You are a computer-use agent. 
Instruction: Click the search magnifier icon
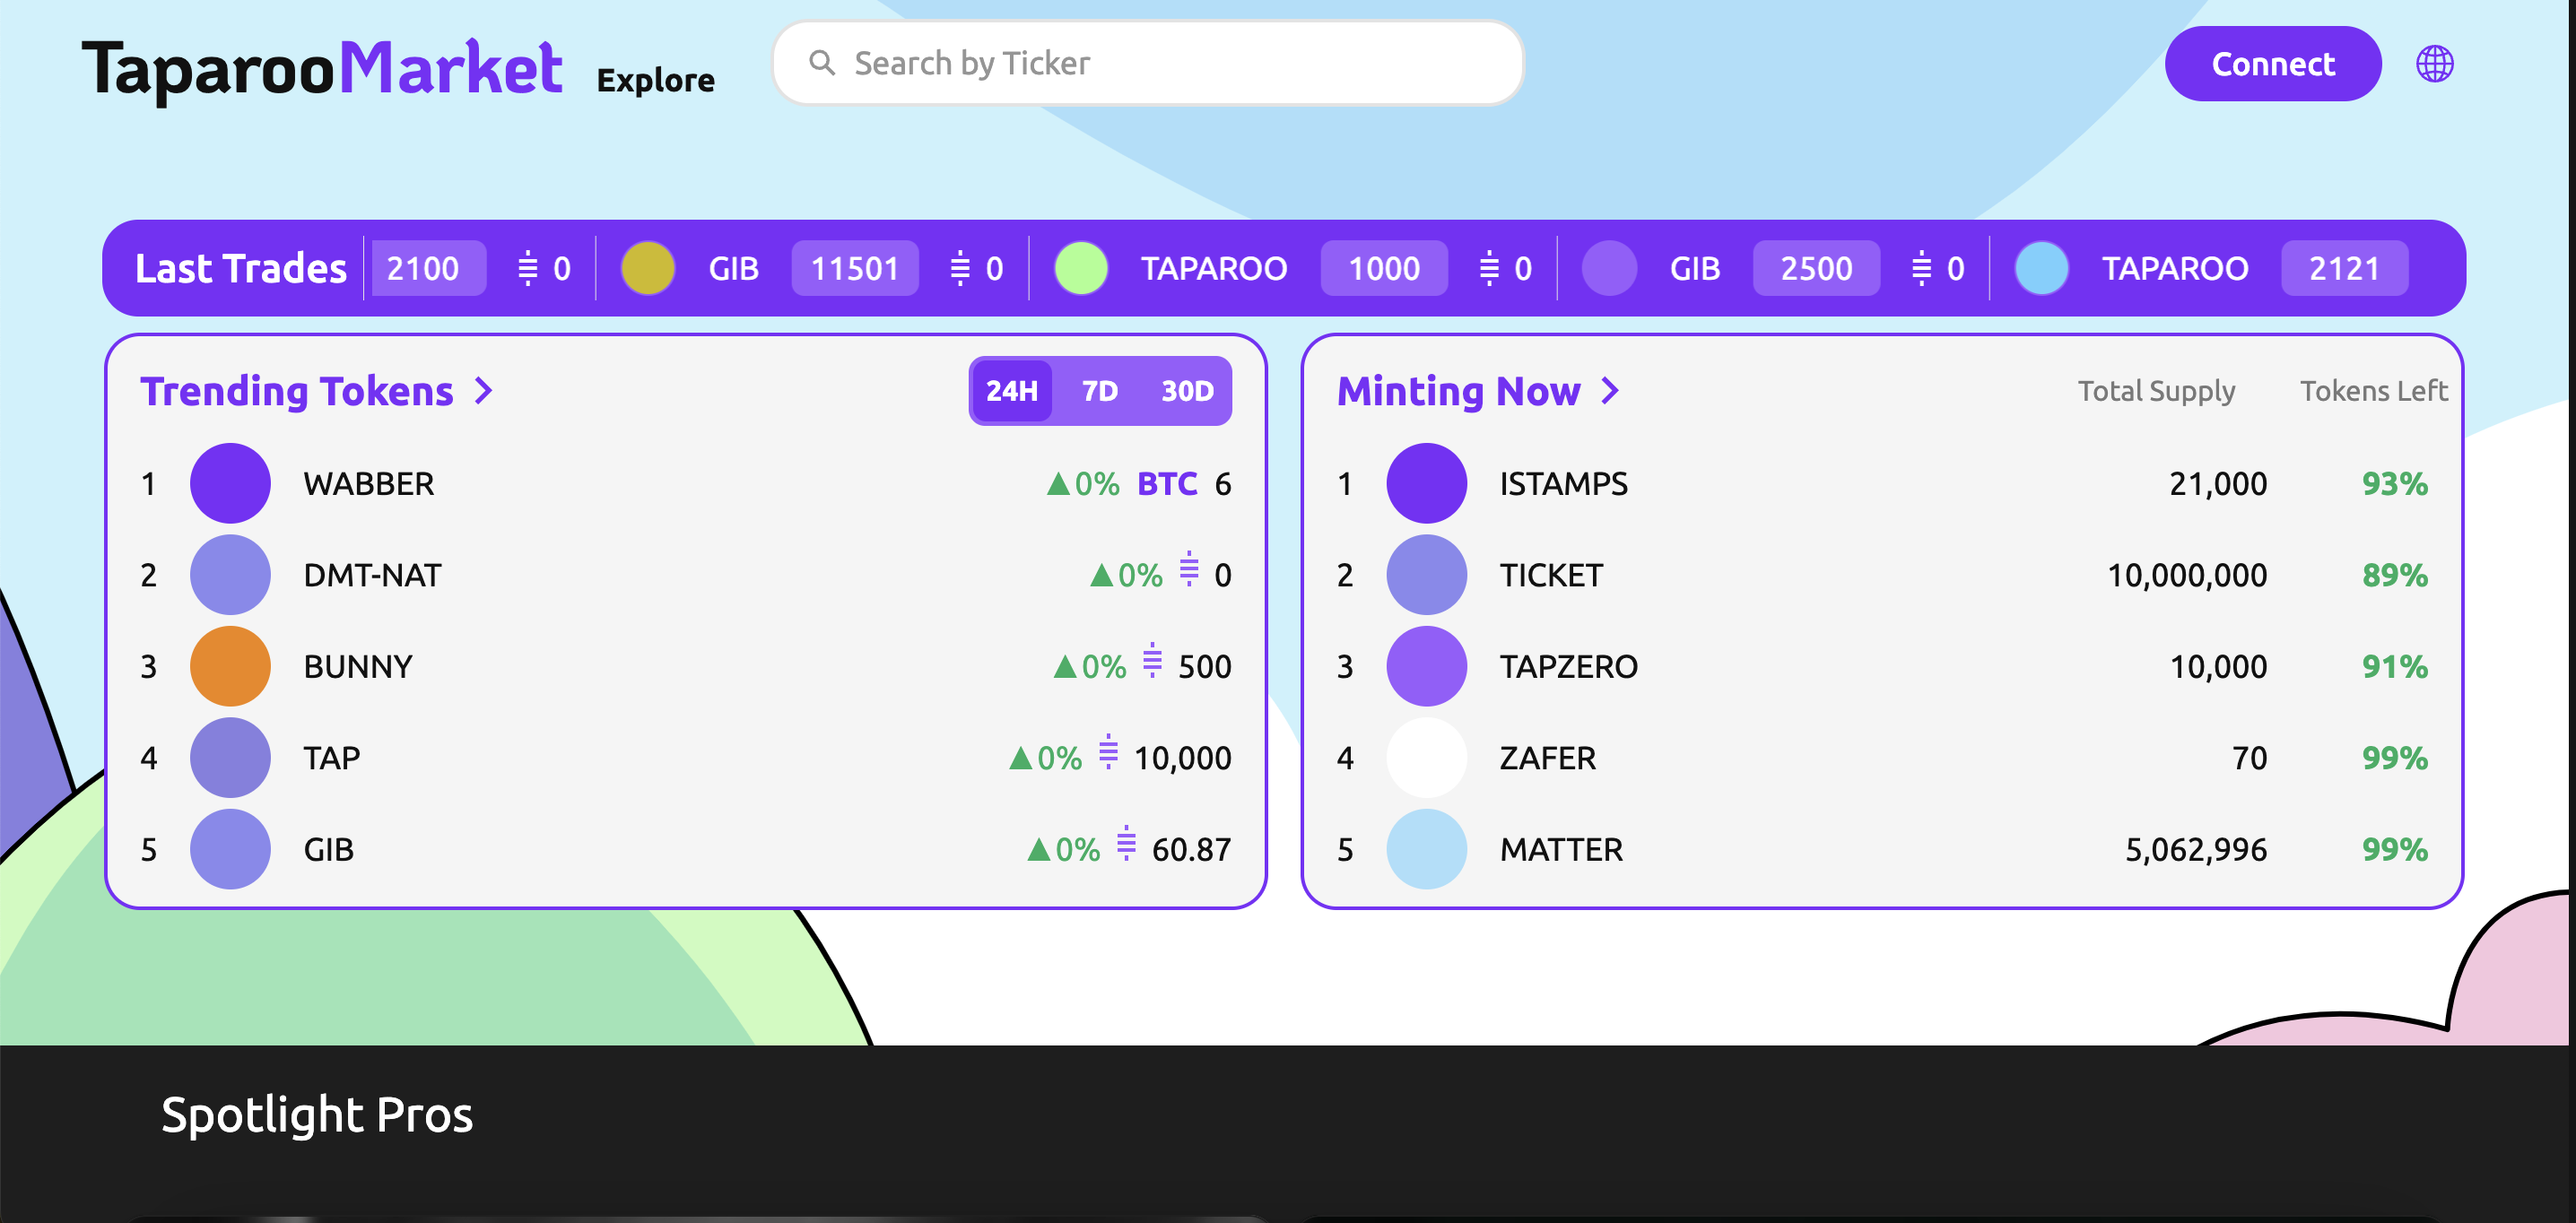821,63
